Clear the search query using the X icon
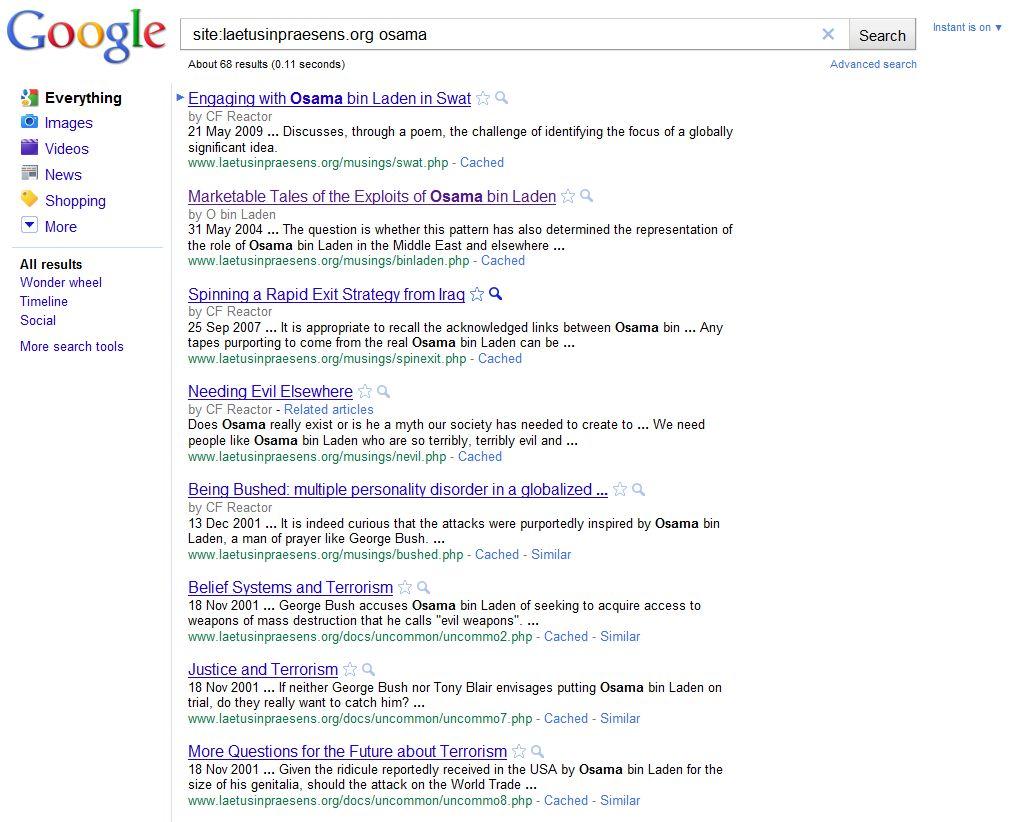 coord(828,33)
